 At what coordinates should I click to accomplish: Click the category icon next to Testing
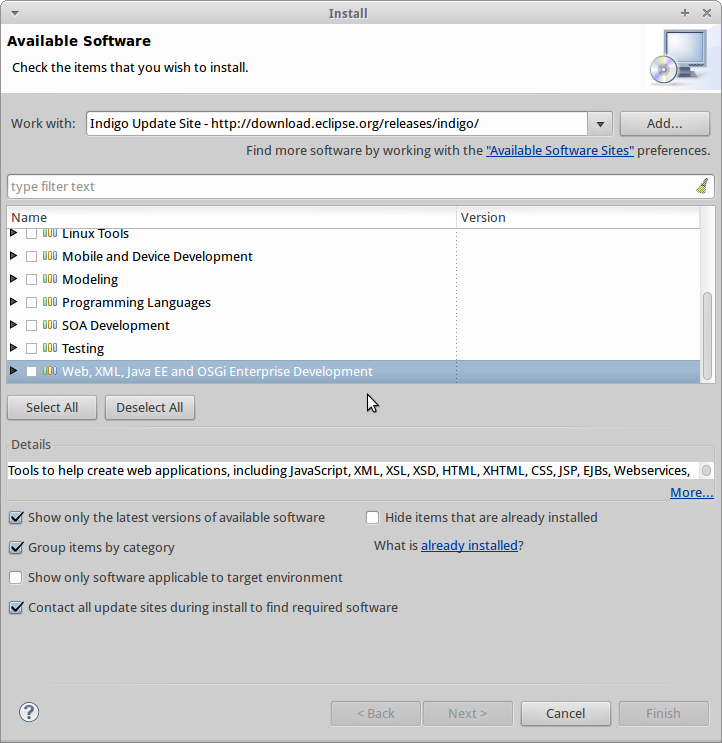tap(50, 348)
